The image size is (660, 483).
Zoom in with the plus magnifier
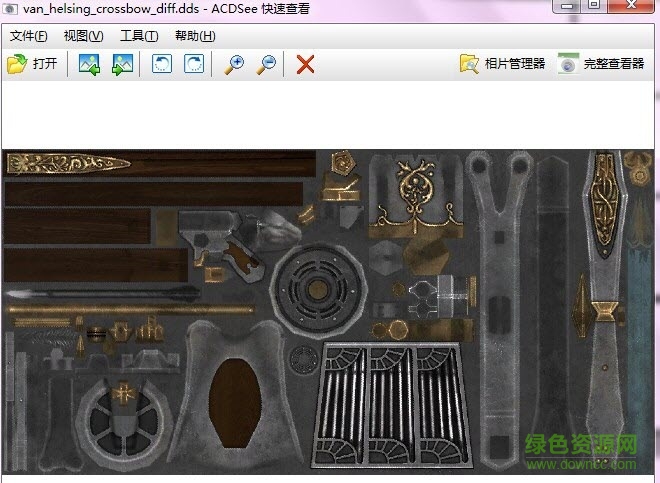pos(234,64)
